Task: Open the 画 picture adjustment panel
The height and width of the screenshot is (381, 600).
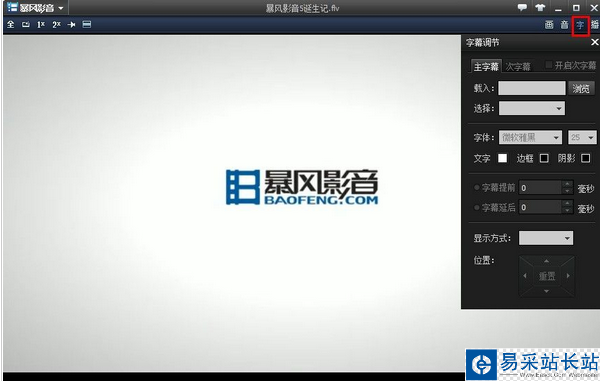Action: click(549, 25)
